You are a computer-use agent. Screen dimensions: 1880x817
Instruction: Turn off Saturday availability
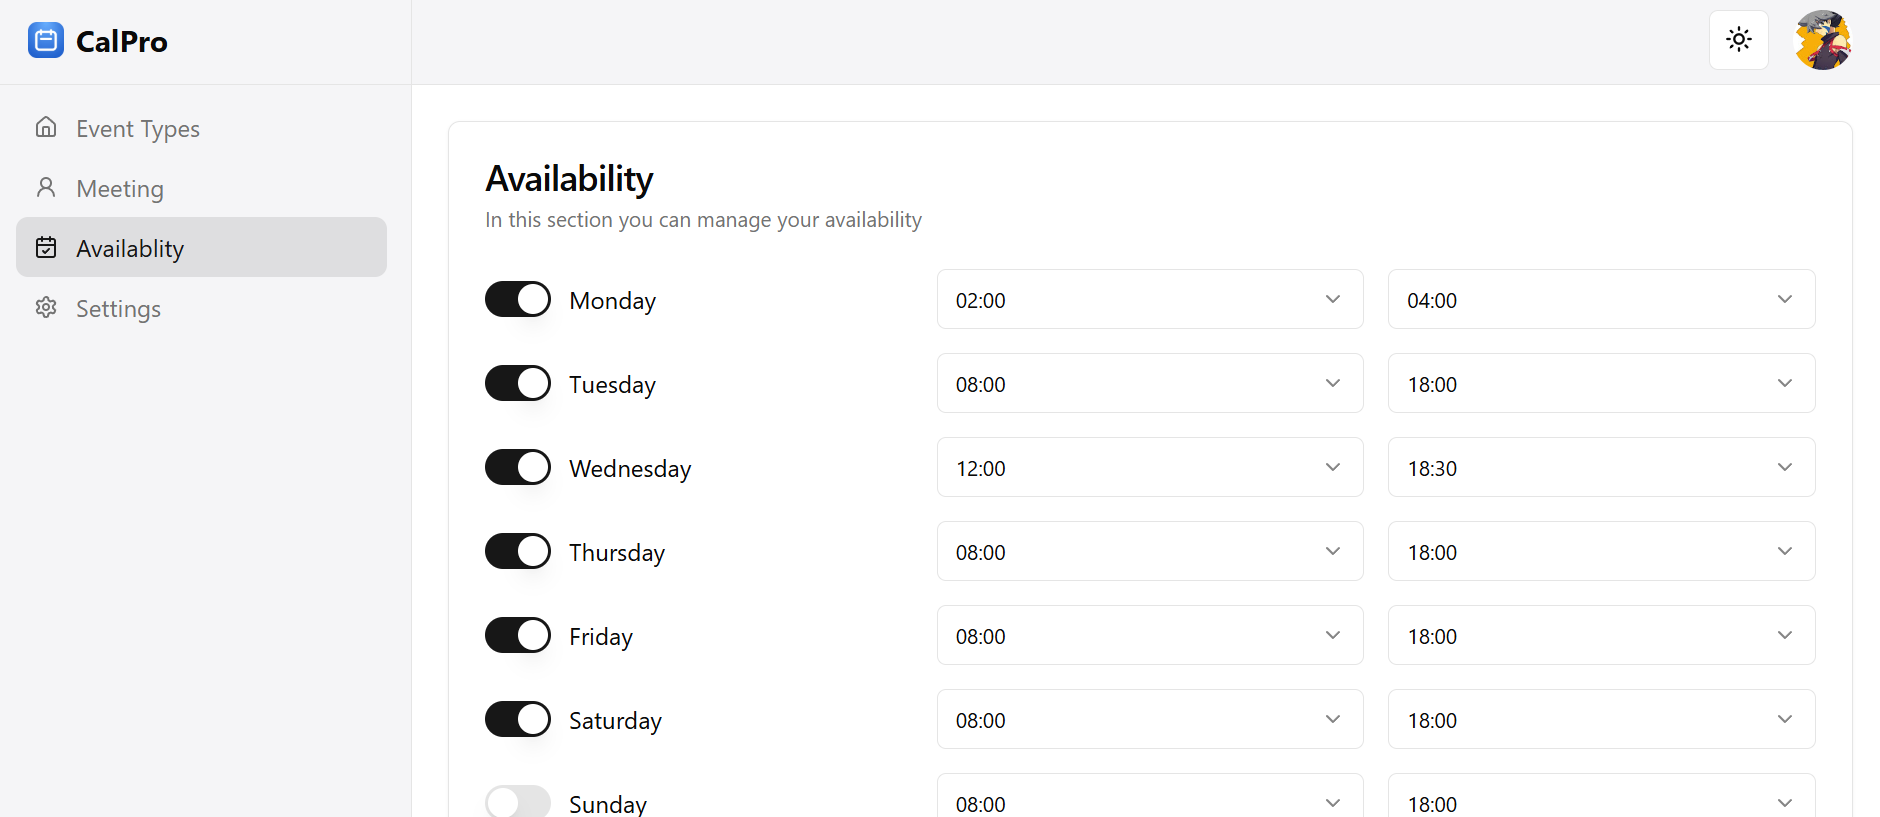pos(518,719)
